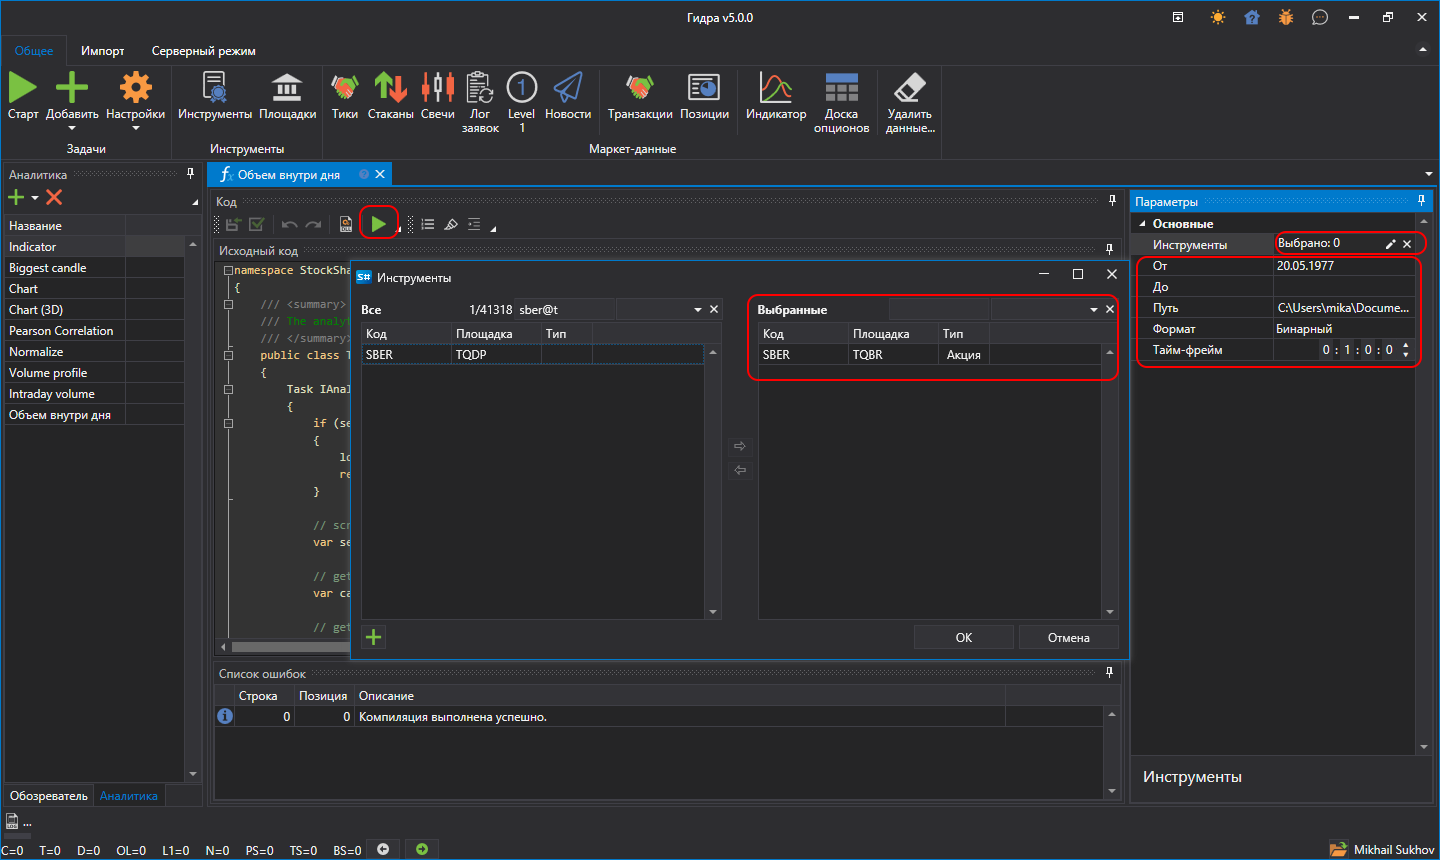Viewport: 1440px width, 860px height.
Task: Move selection right with the arrow in dialog
Action: pos(740,446)
